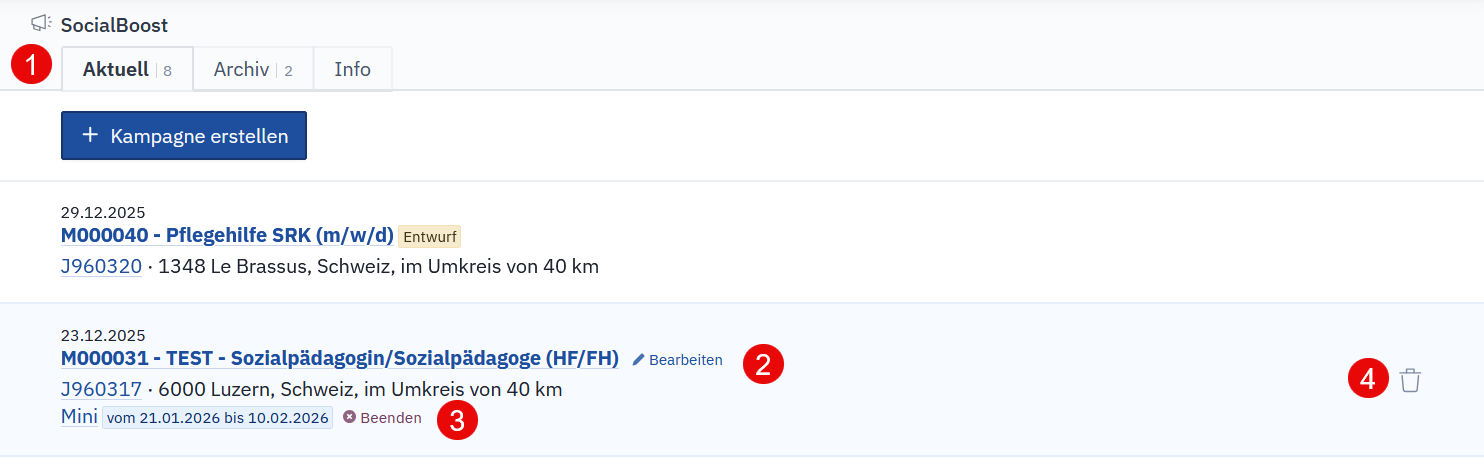Click Bearbeiten to edit the campaign

[x=678, y=360]
